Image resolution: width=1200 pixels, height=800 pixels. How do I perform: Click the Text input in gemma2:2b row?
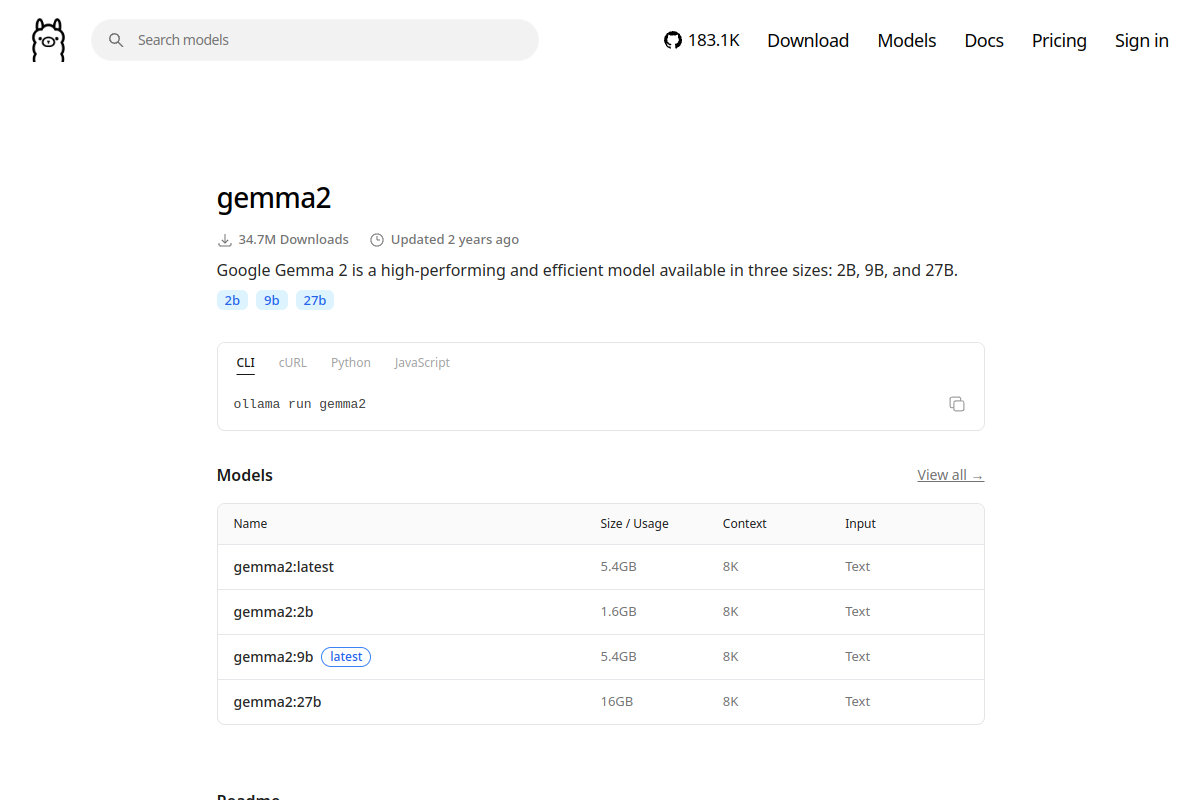pyautogui.click(x=858, y=612)
